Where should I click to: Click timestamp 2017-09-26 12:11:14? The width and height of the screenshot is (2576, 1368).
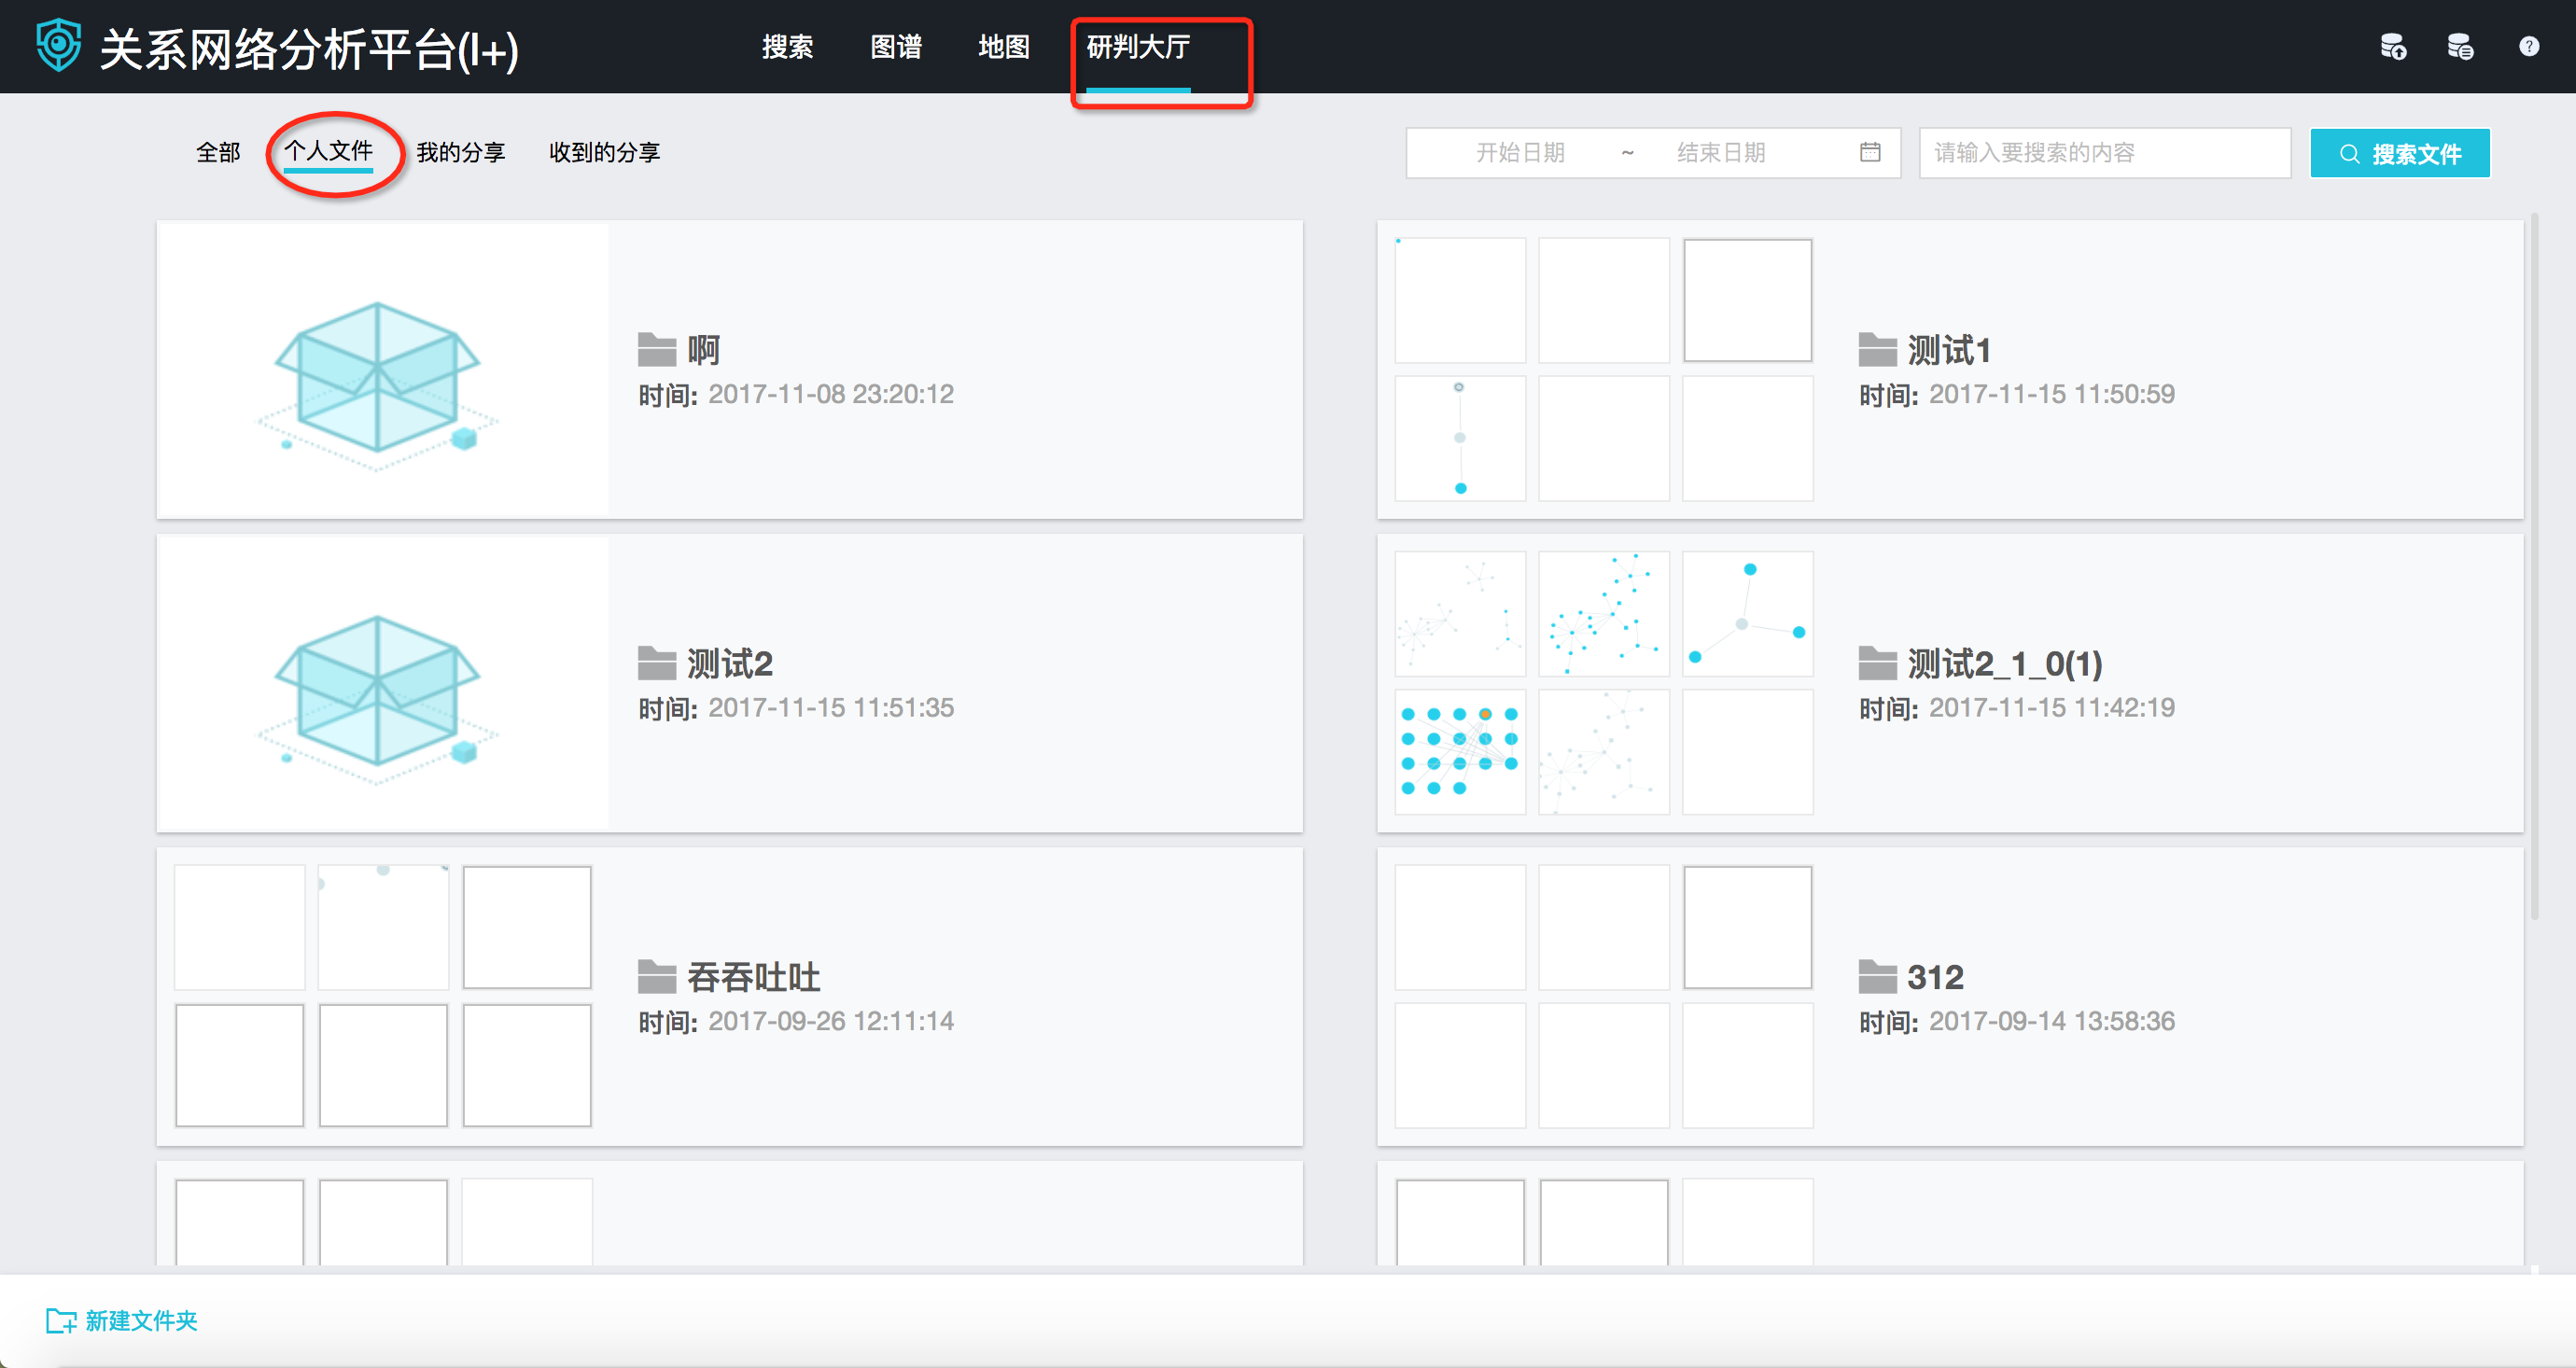(831, 1021)
